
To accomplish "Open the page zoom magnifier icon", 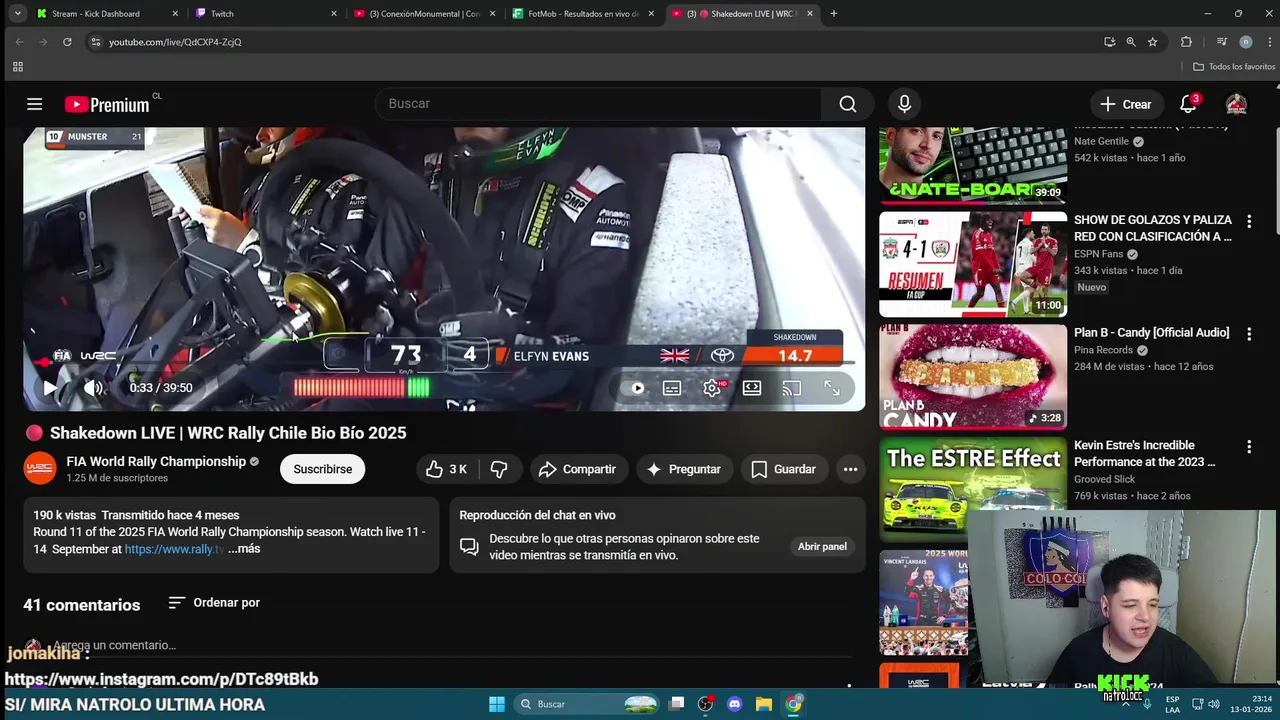I will (1131, 42).
